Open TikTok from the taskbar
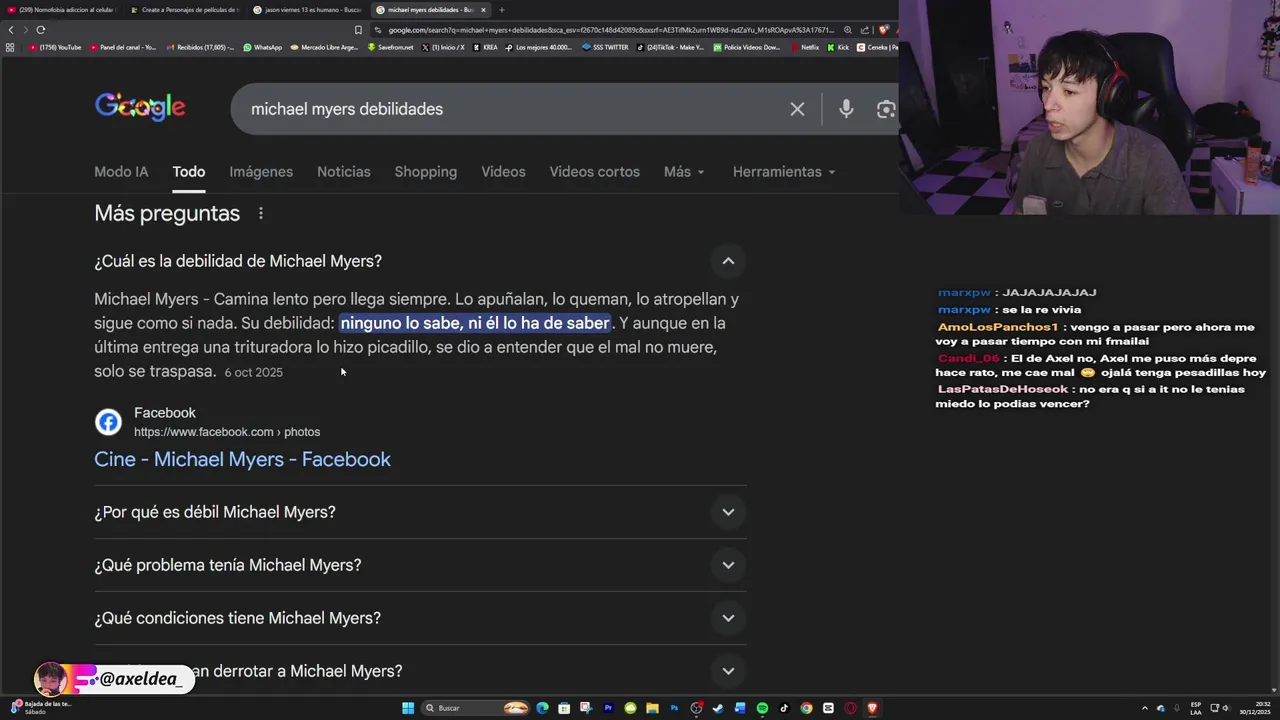This screenshot has height=720, width=1280. pos(784,708)
